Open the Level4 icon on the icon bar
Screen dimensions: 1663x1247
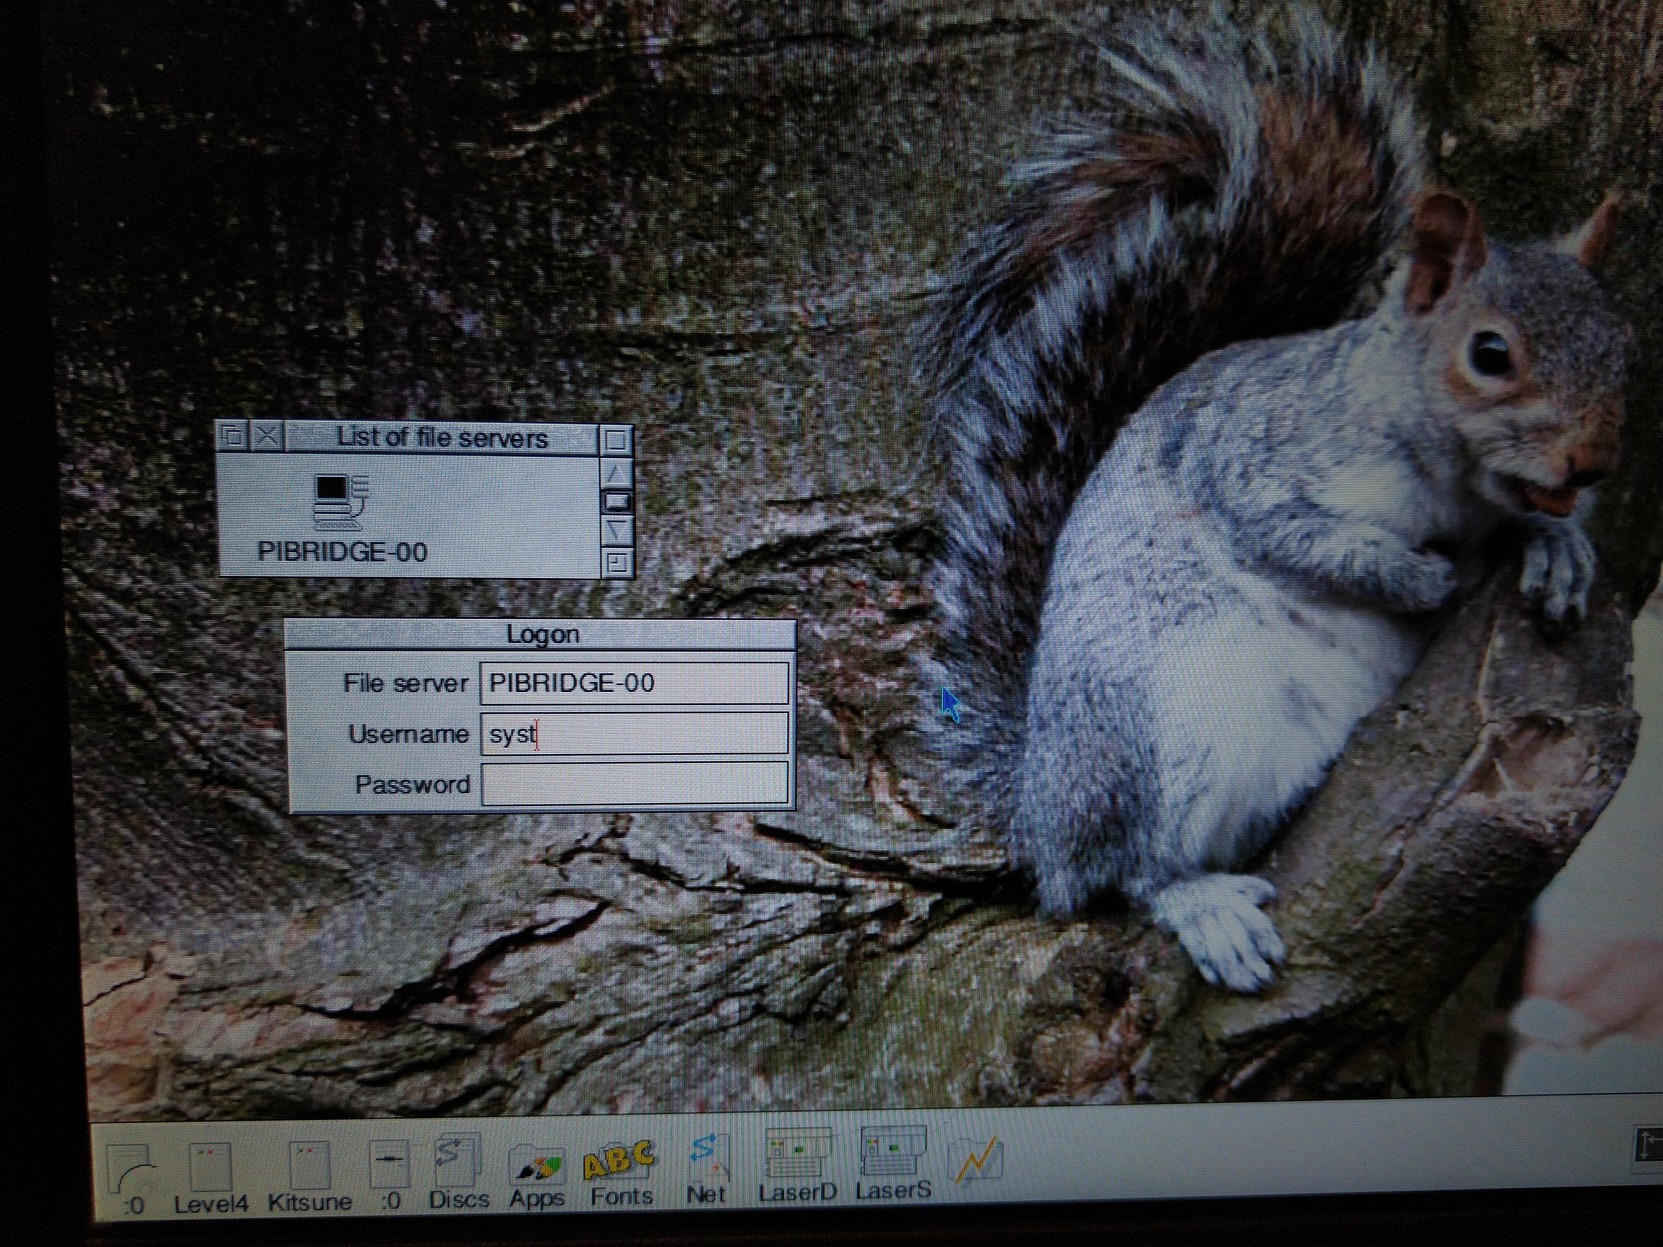click(209, 1168)
